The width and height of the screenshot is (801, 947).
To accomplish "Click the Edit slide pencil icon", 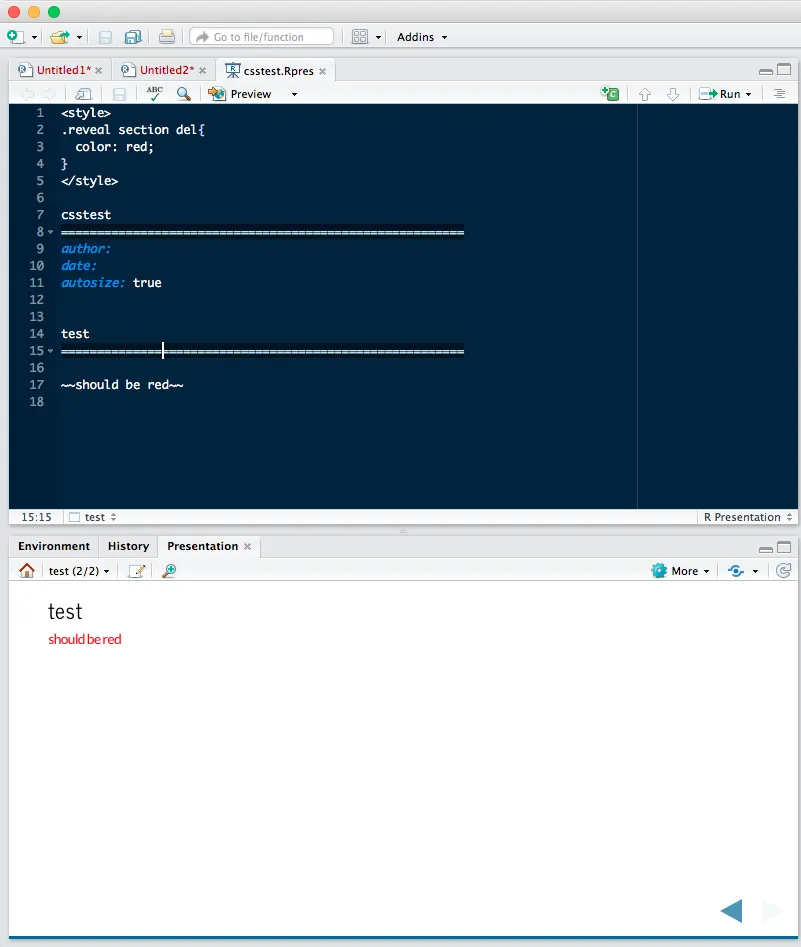I will click(x=137, y=571).
